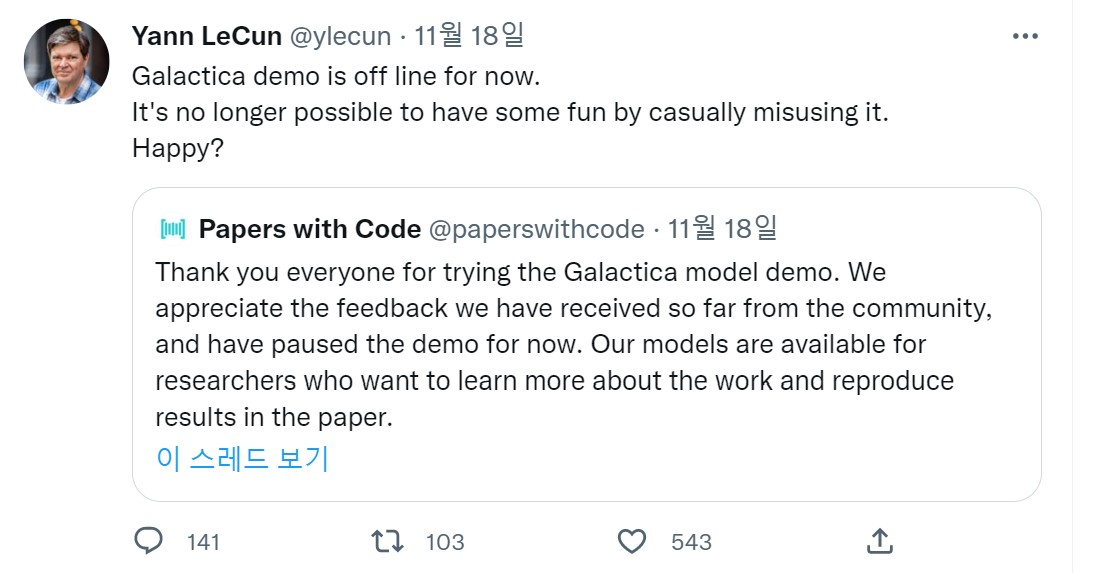Click the Papers with Code logo icon
The height and width of the screenshot is (573, 1095).
[x=173, y=229]
